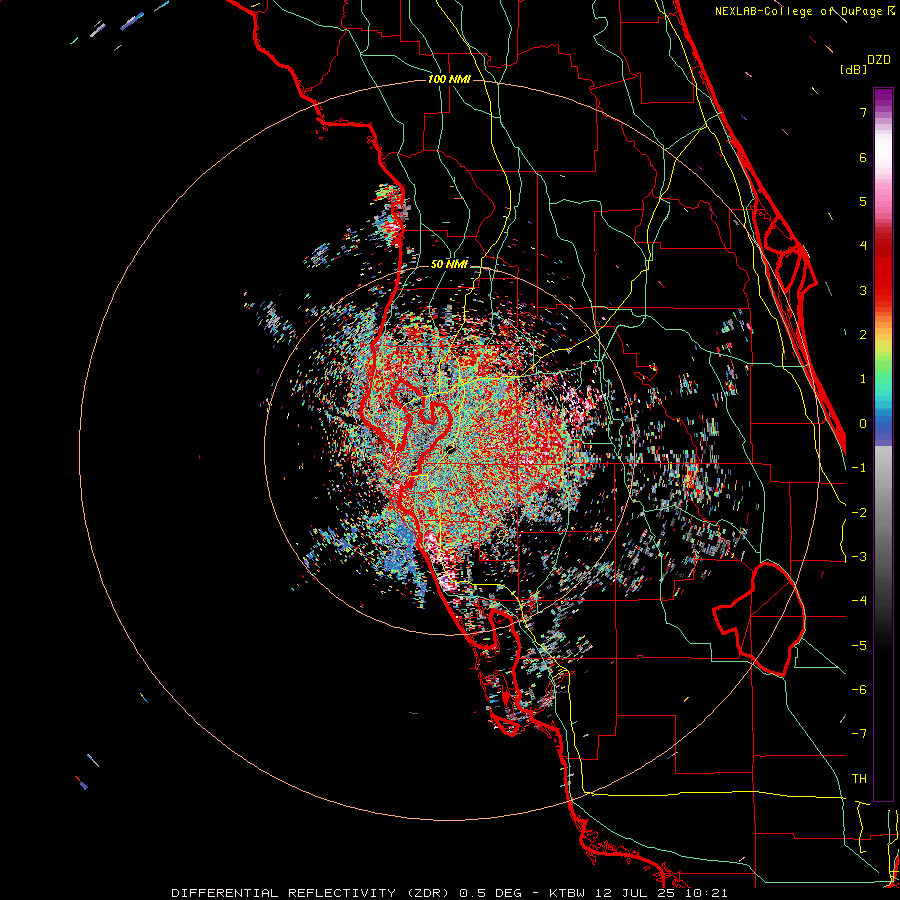Click the "TH" label on color scale

click(x=859, y=779)
